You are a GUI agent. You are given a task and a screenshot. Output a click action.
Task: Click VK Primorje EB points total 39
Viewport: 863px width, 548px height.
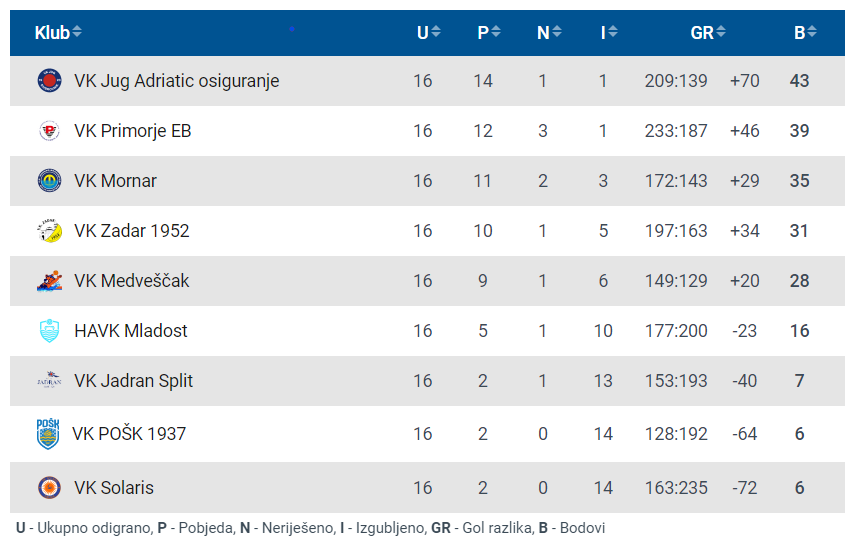(799, 131)
